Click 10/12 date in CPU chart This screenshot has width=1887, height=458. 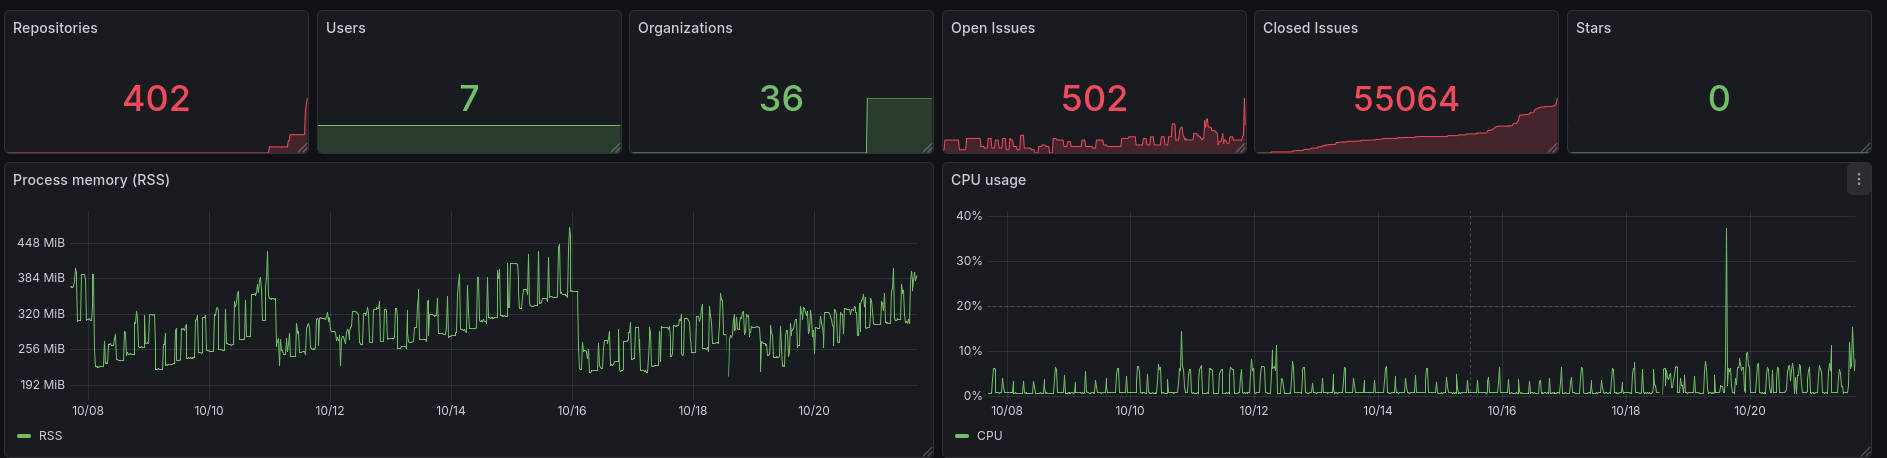(1254, 411)
